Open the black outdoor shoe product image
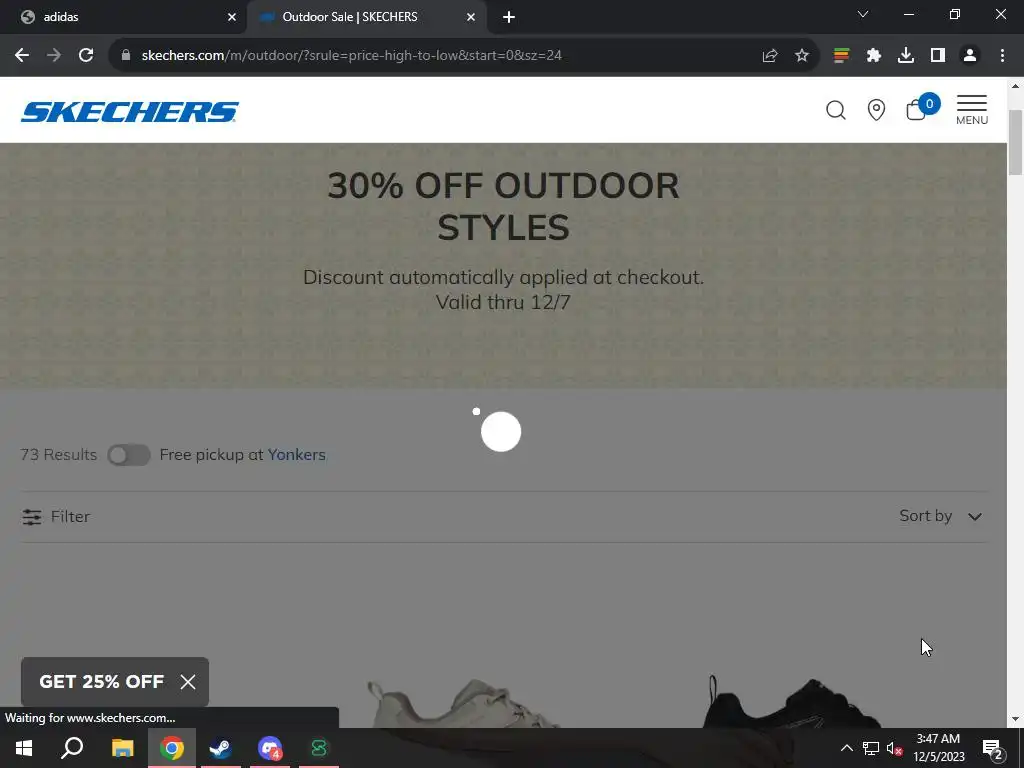 793,702
